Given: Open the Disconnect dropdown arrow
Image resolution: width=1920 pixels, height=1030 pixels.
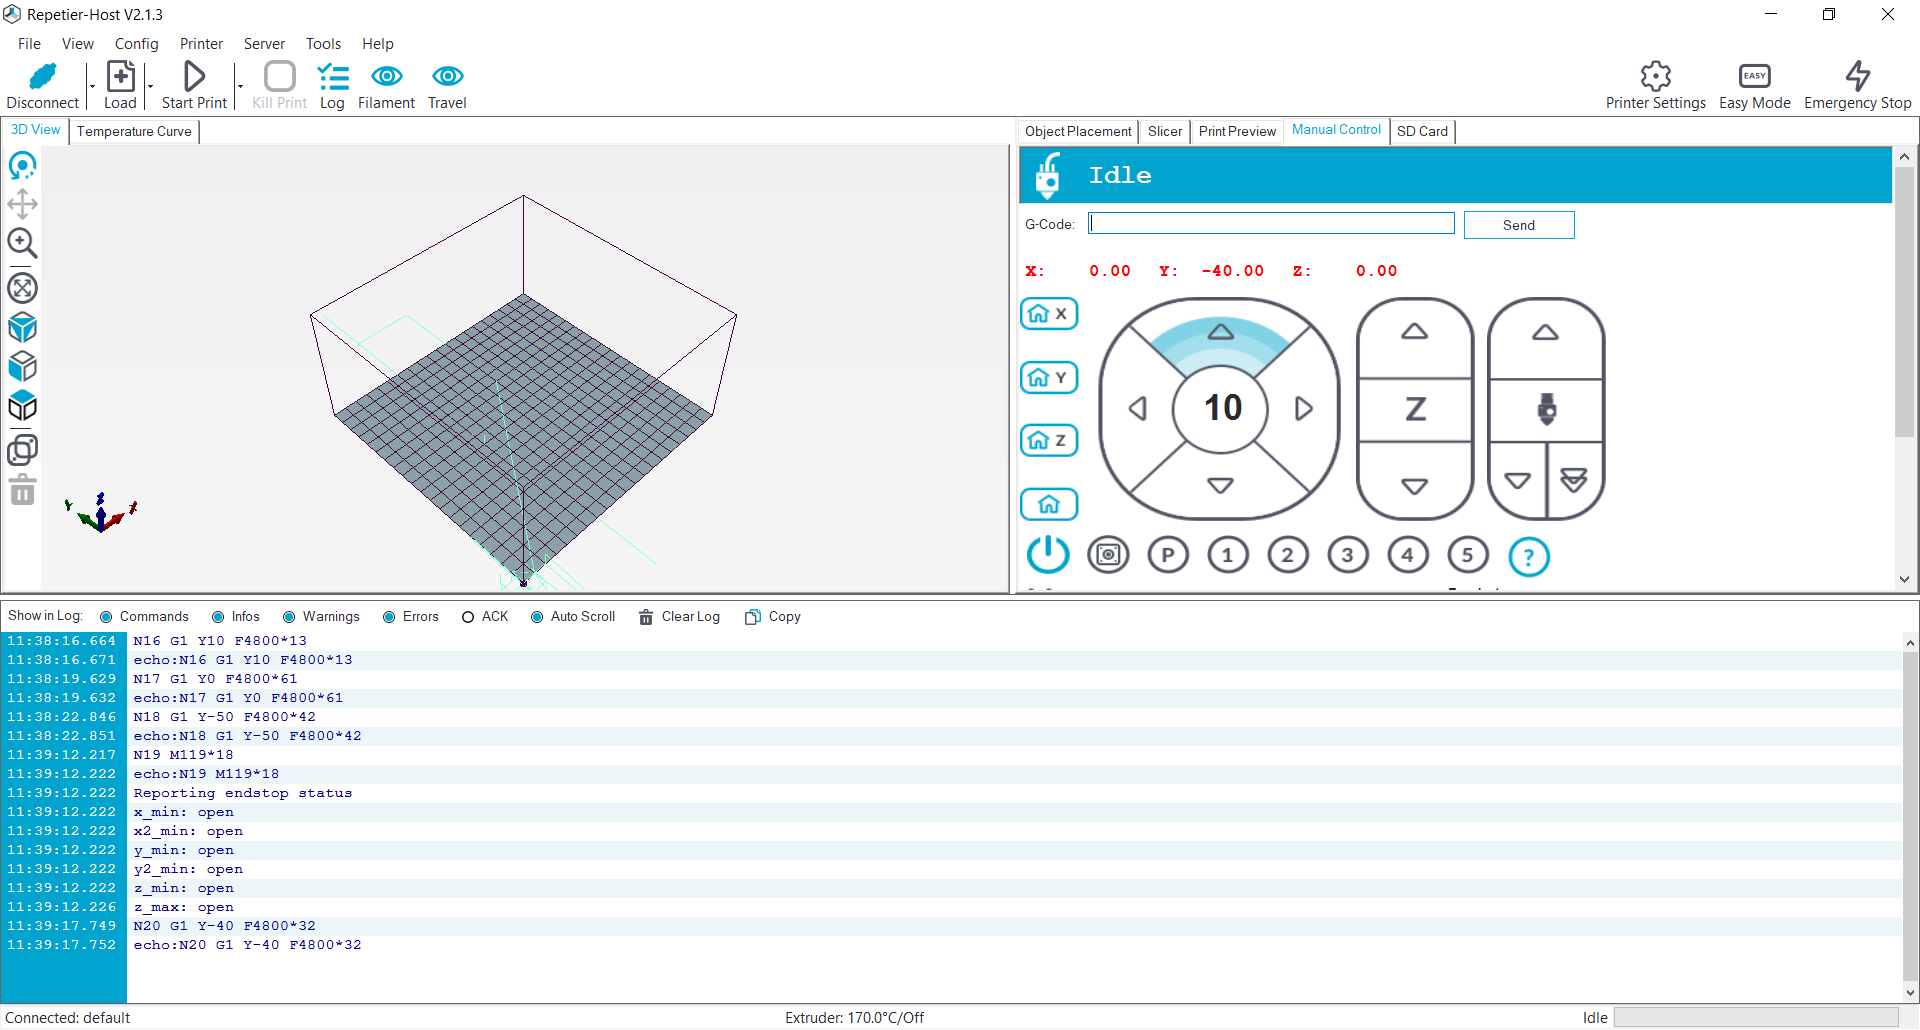Looking at the screenshot, I should coord(91,85).
